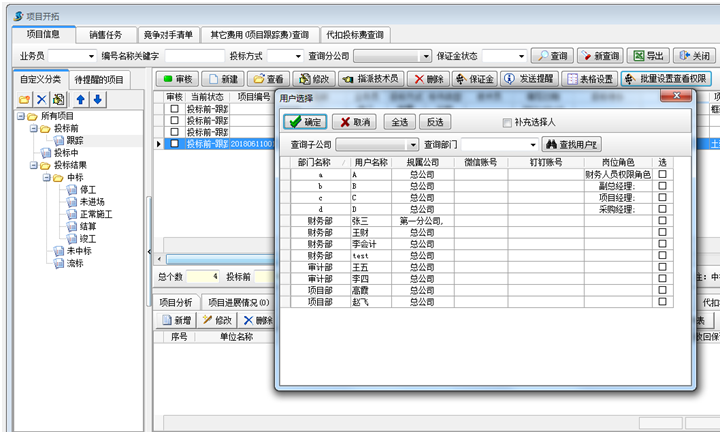
Task: Confirm selection with 确定 button
Action: (304, 122)
